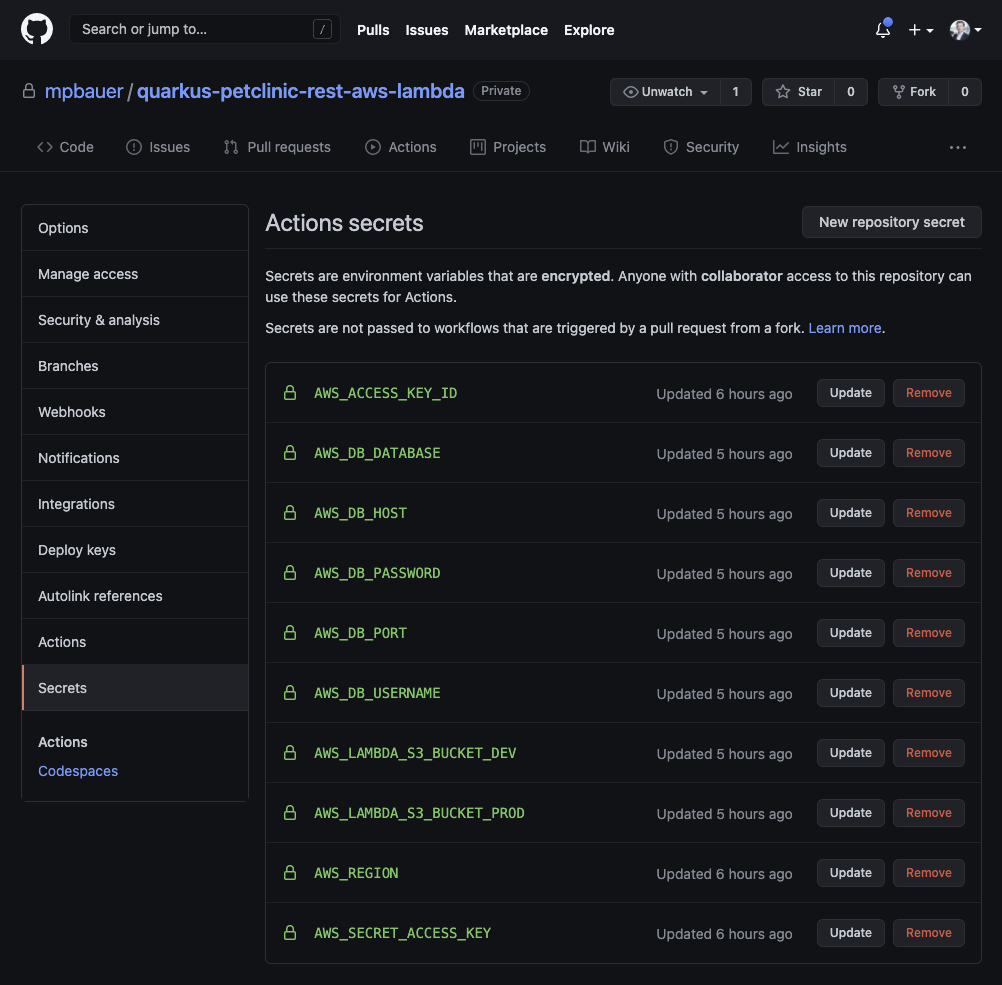Remove the AWS_DB_USERNAME secret
The image size is (1002, 985).
tap(929, 693)
